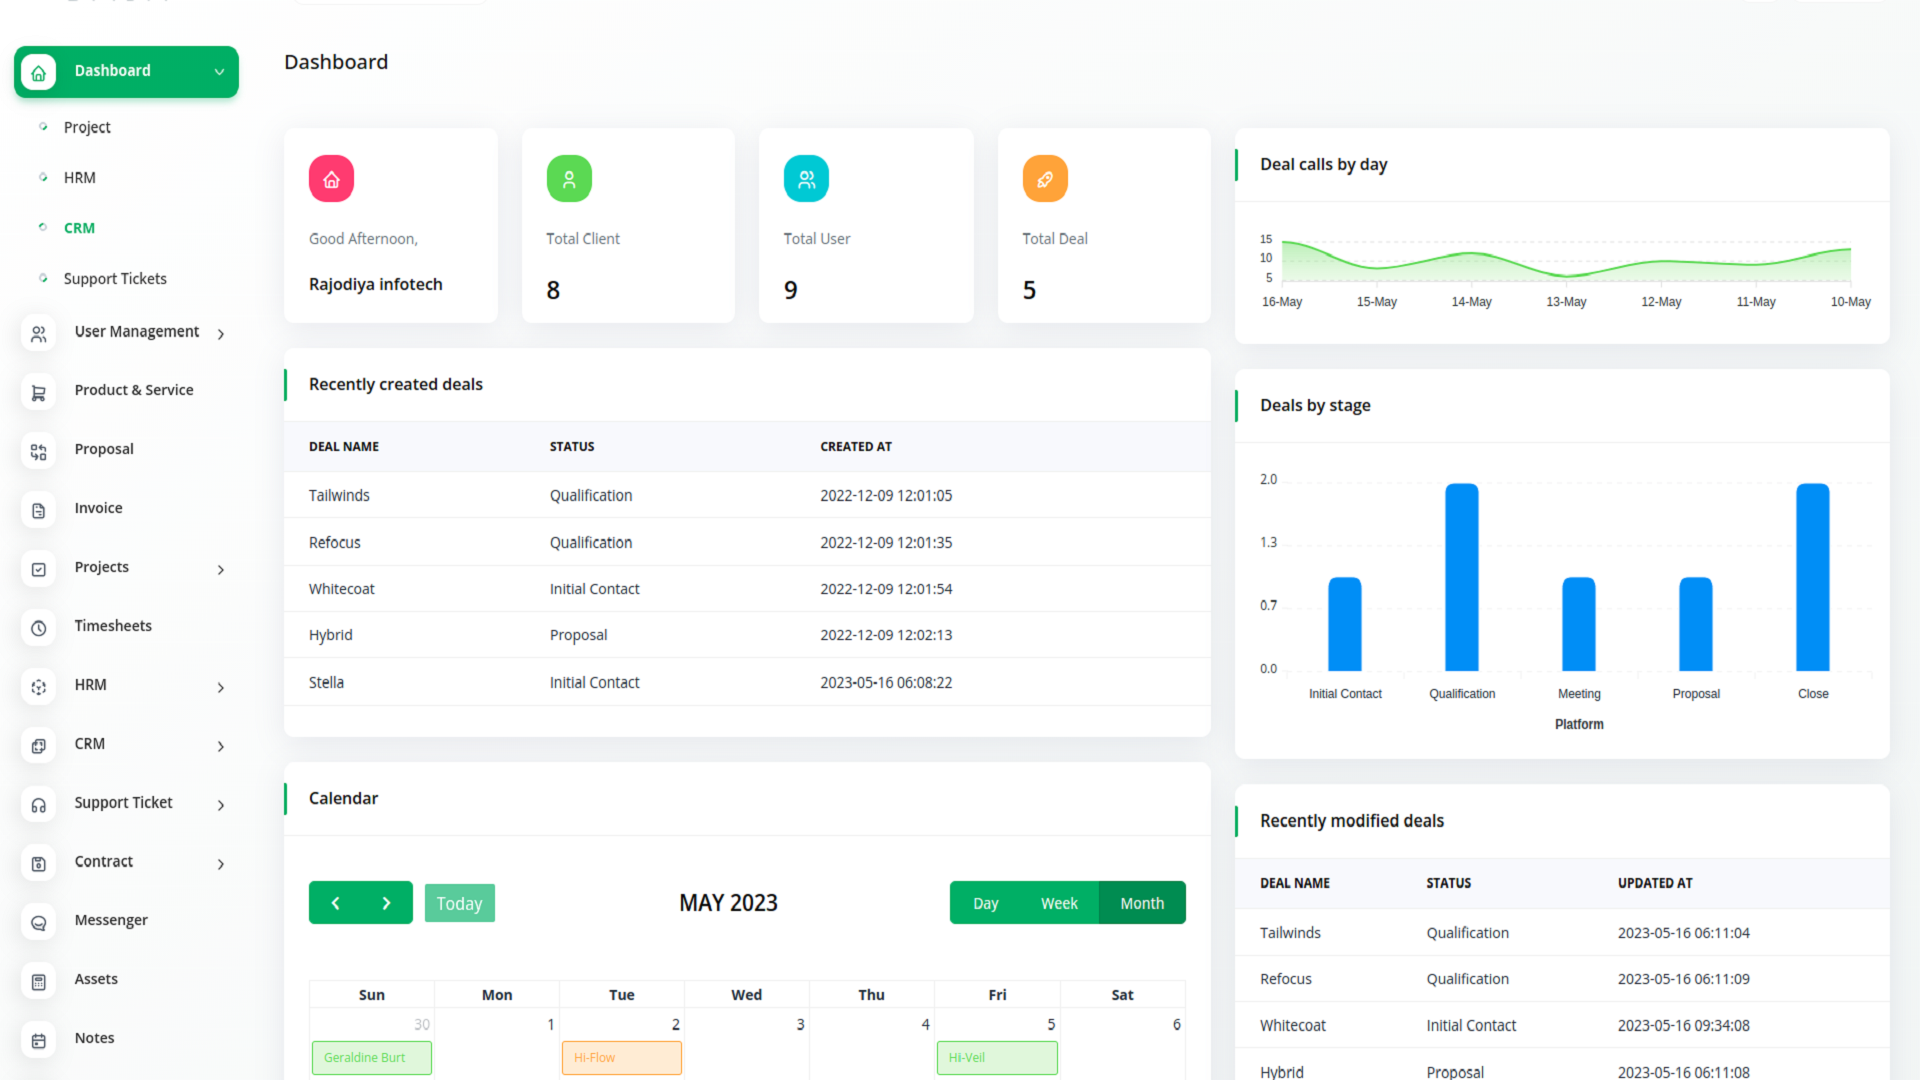Collapse the Dashboard menu chevron
The image size is (1920, 1080).
[219, 72]
